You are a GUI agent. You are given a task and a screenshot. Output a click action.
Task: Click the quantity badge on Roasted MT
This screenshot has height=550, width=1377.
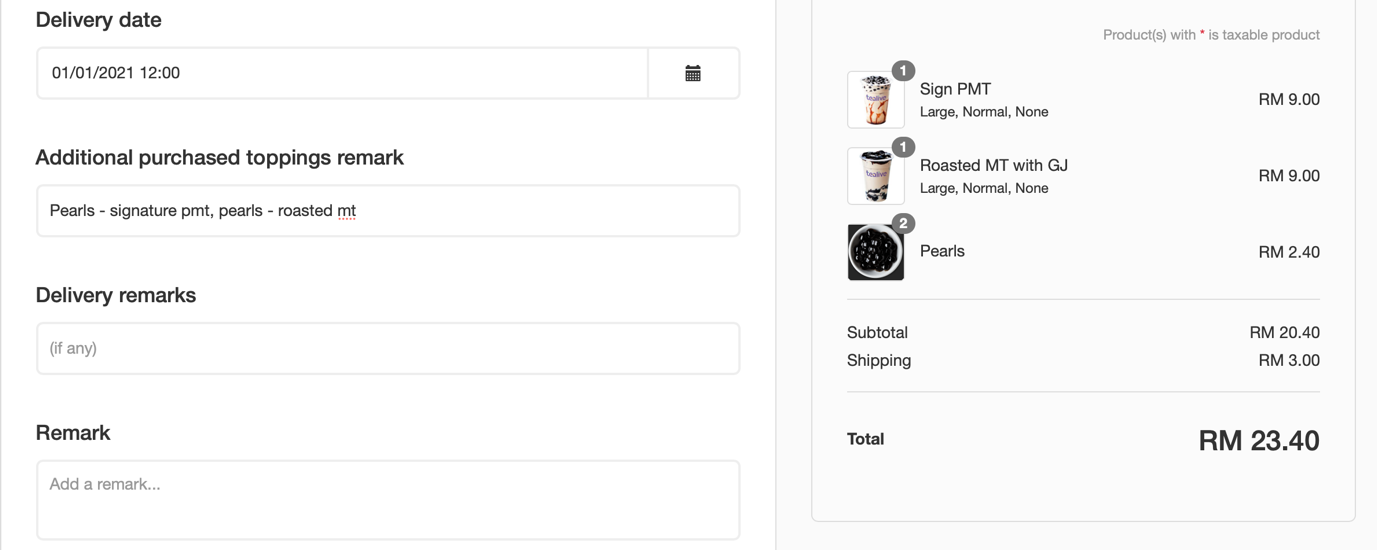click(903, 147)
